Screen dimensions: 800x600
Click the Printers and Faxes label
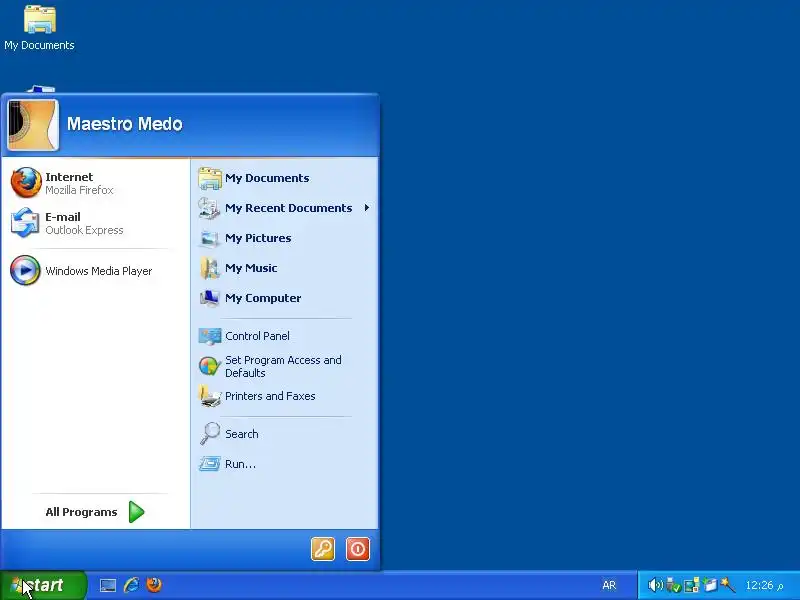pyautogui.click(x=270, y=396)
